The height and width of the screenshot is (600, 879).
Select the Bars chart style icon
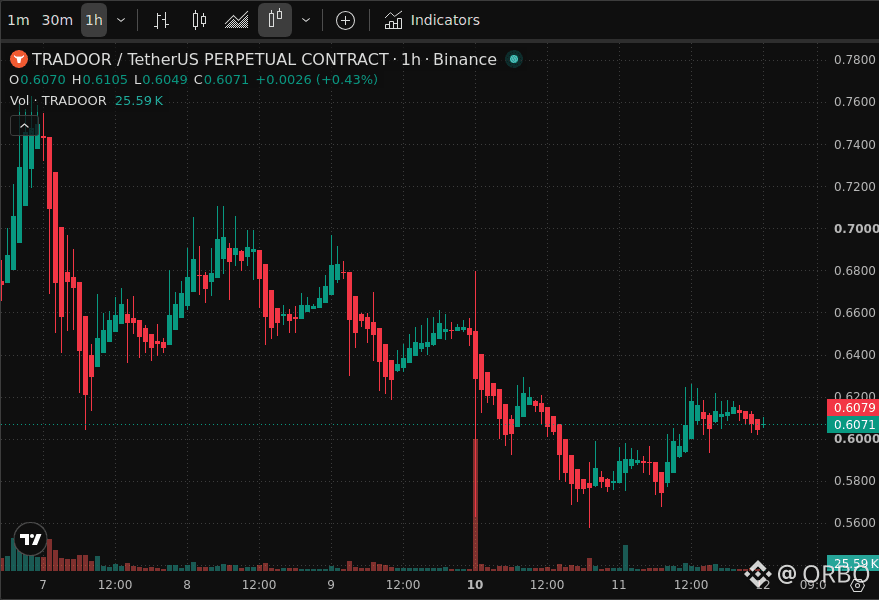pyautogui.click(x=161, y=20)
